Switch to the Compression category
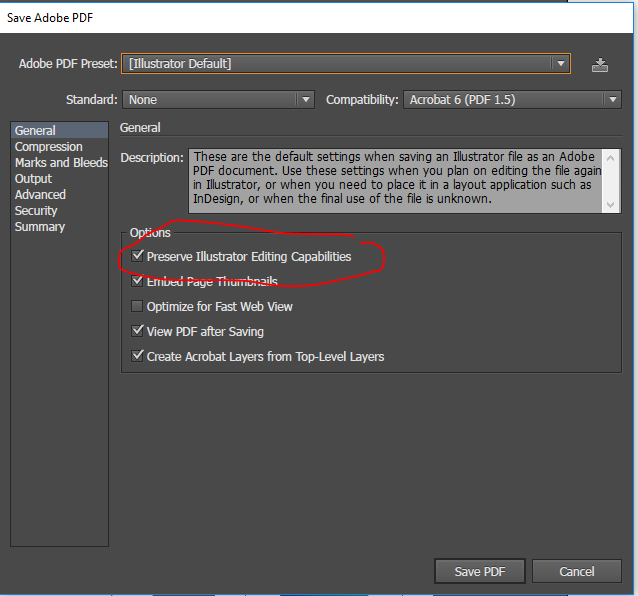Viewport: 638px width, 596px height. point(59,146)
